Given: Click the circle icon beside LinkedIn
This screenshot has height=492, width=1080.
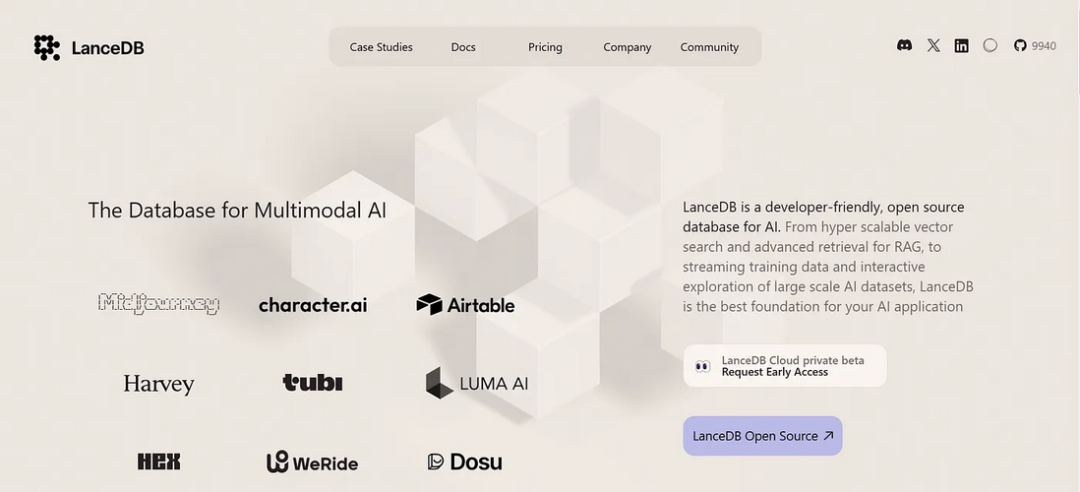Looking at the screenshot, I should 990,45.
